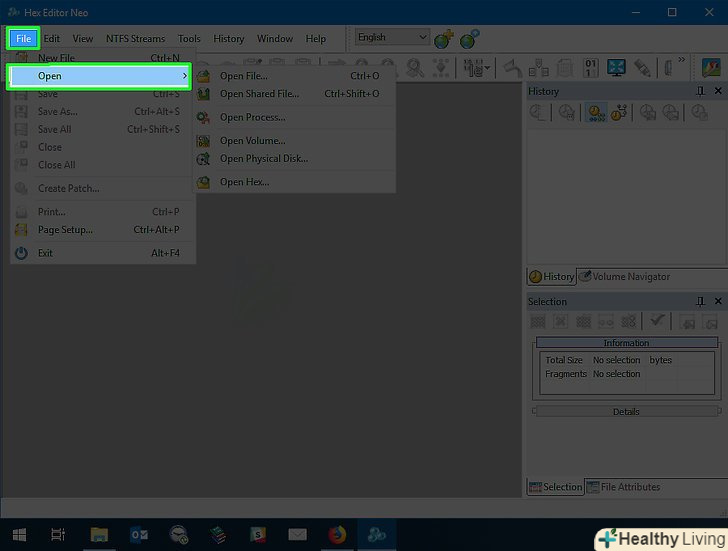This screenshot has height=551, width=728.
Task: Open Firefox from taskbar
Action: click(337, 535)
